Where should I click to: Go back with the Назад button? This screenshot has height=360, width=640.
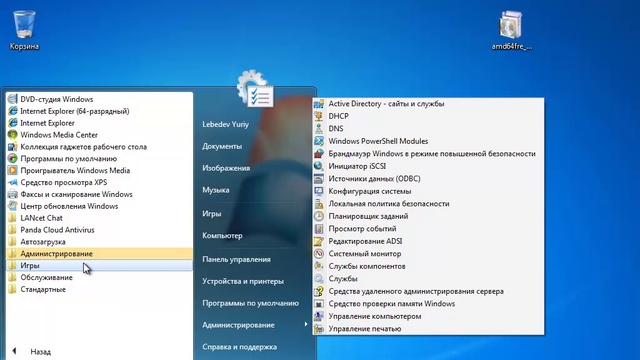tap(32, 351)
